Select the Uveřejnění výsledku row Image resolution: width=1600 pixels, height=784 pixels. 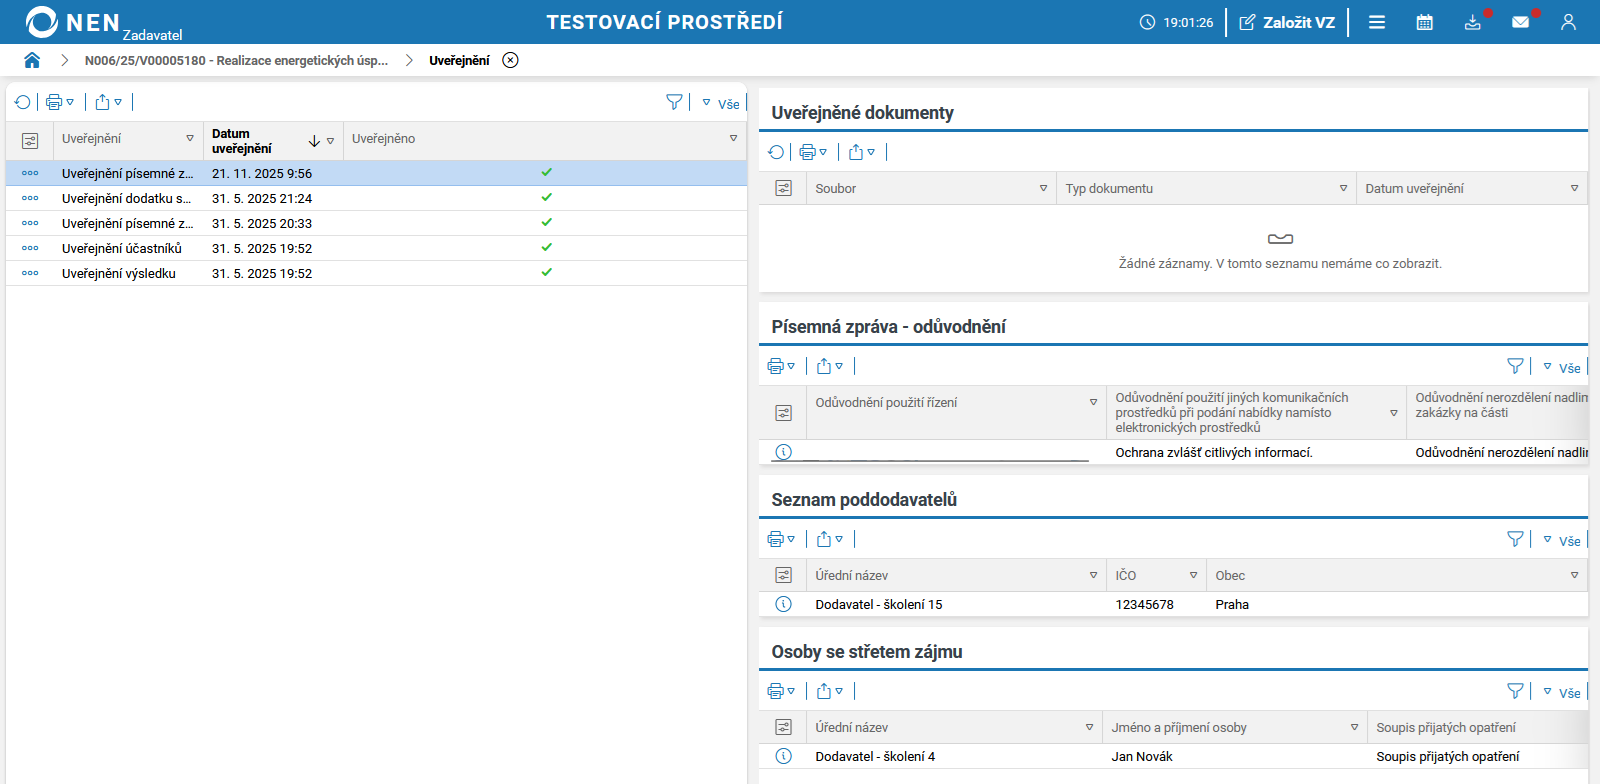coord(119,273)
